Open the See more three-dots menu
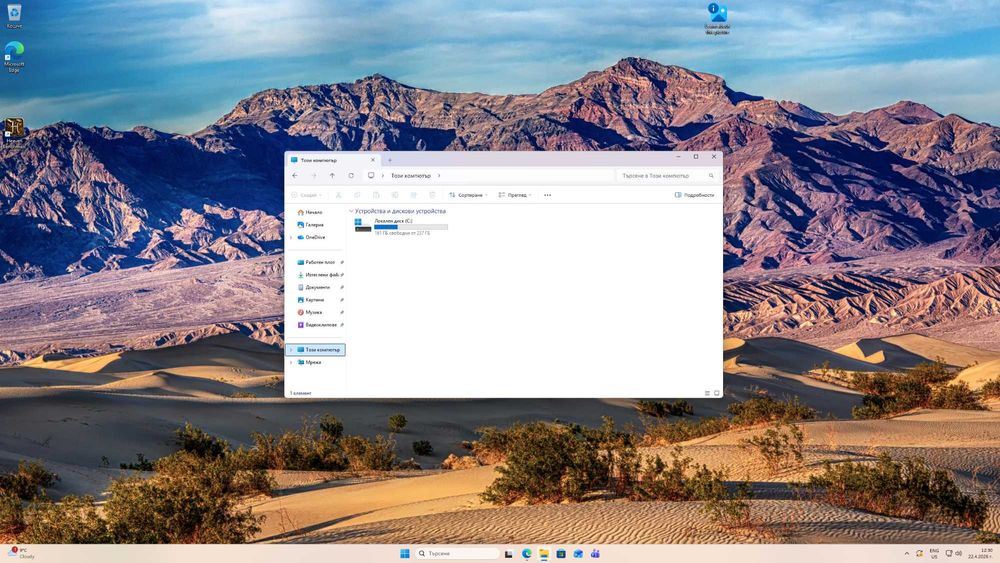Viewport: 1000px width, 563px height. 548,195
